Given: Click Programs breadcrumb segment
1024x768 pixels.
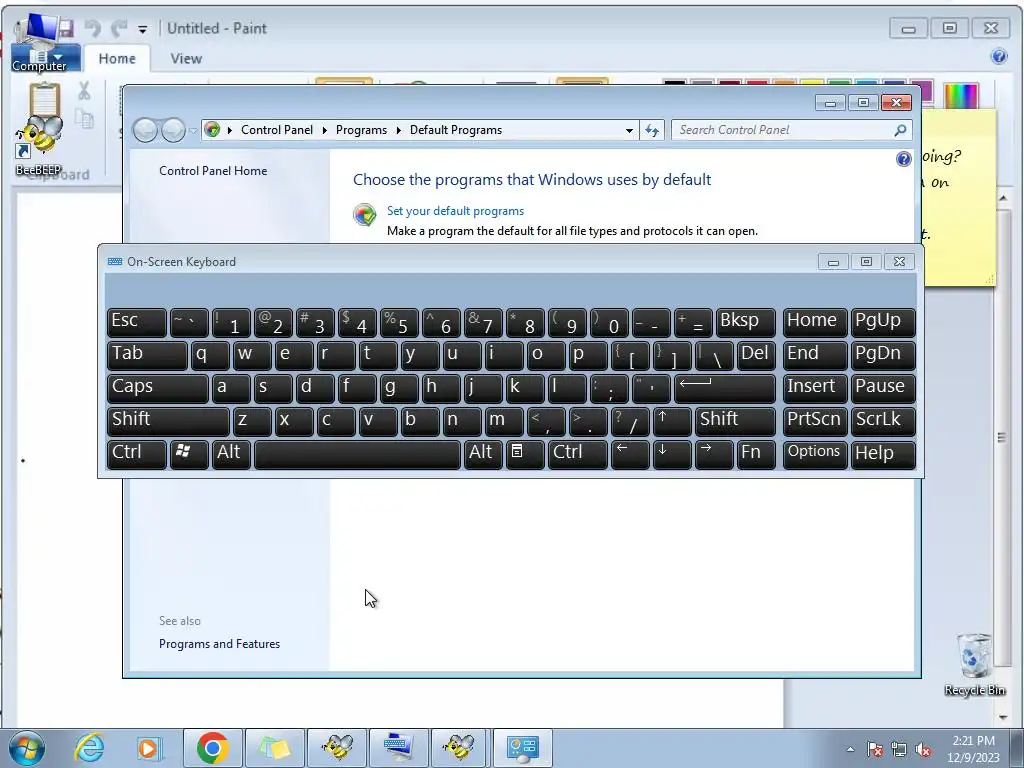Looking at the screenshot, I should (x=361, y=130).
